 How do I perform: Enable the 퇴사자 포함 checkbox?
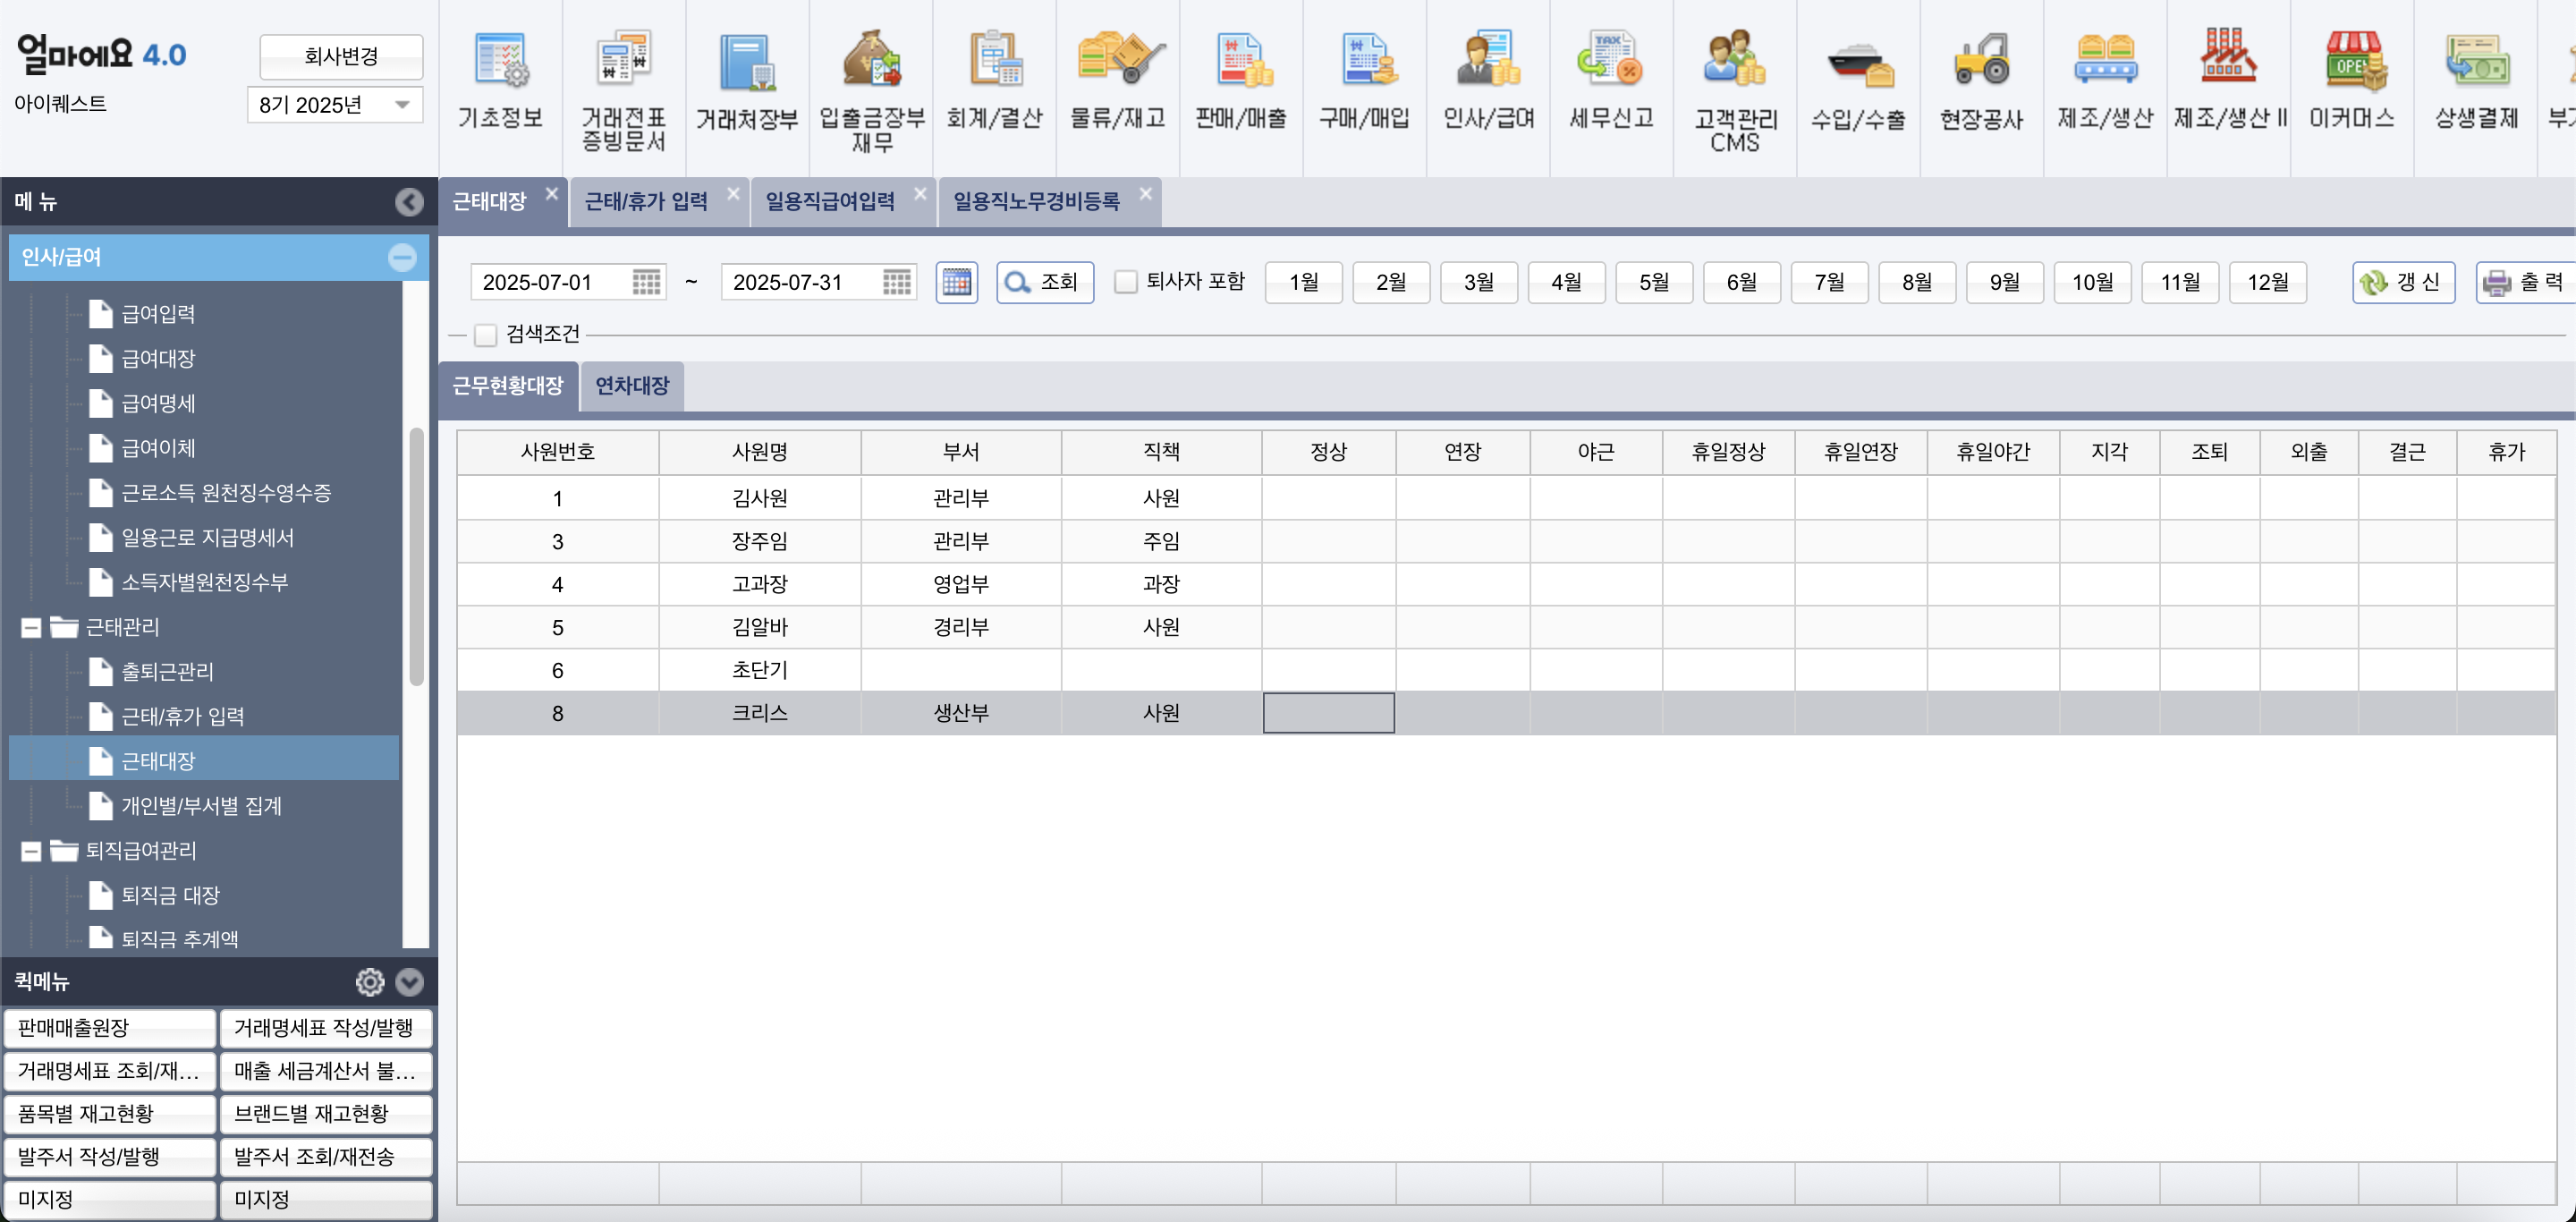point(1126,282)
